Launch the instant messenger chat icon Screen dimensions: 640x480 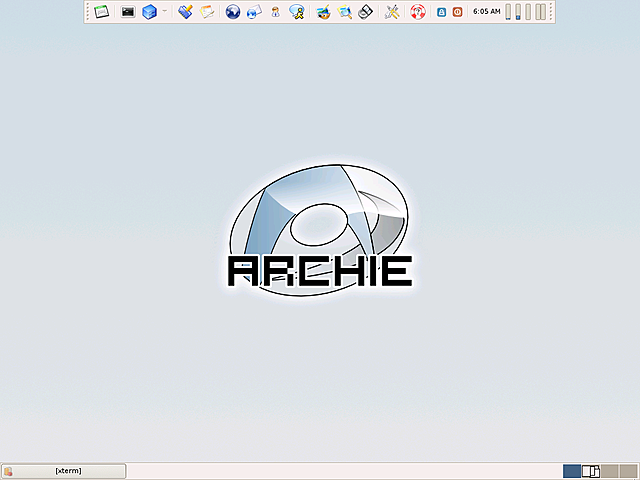point(297,12)
